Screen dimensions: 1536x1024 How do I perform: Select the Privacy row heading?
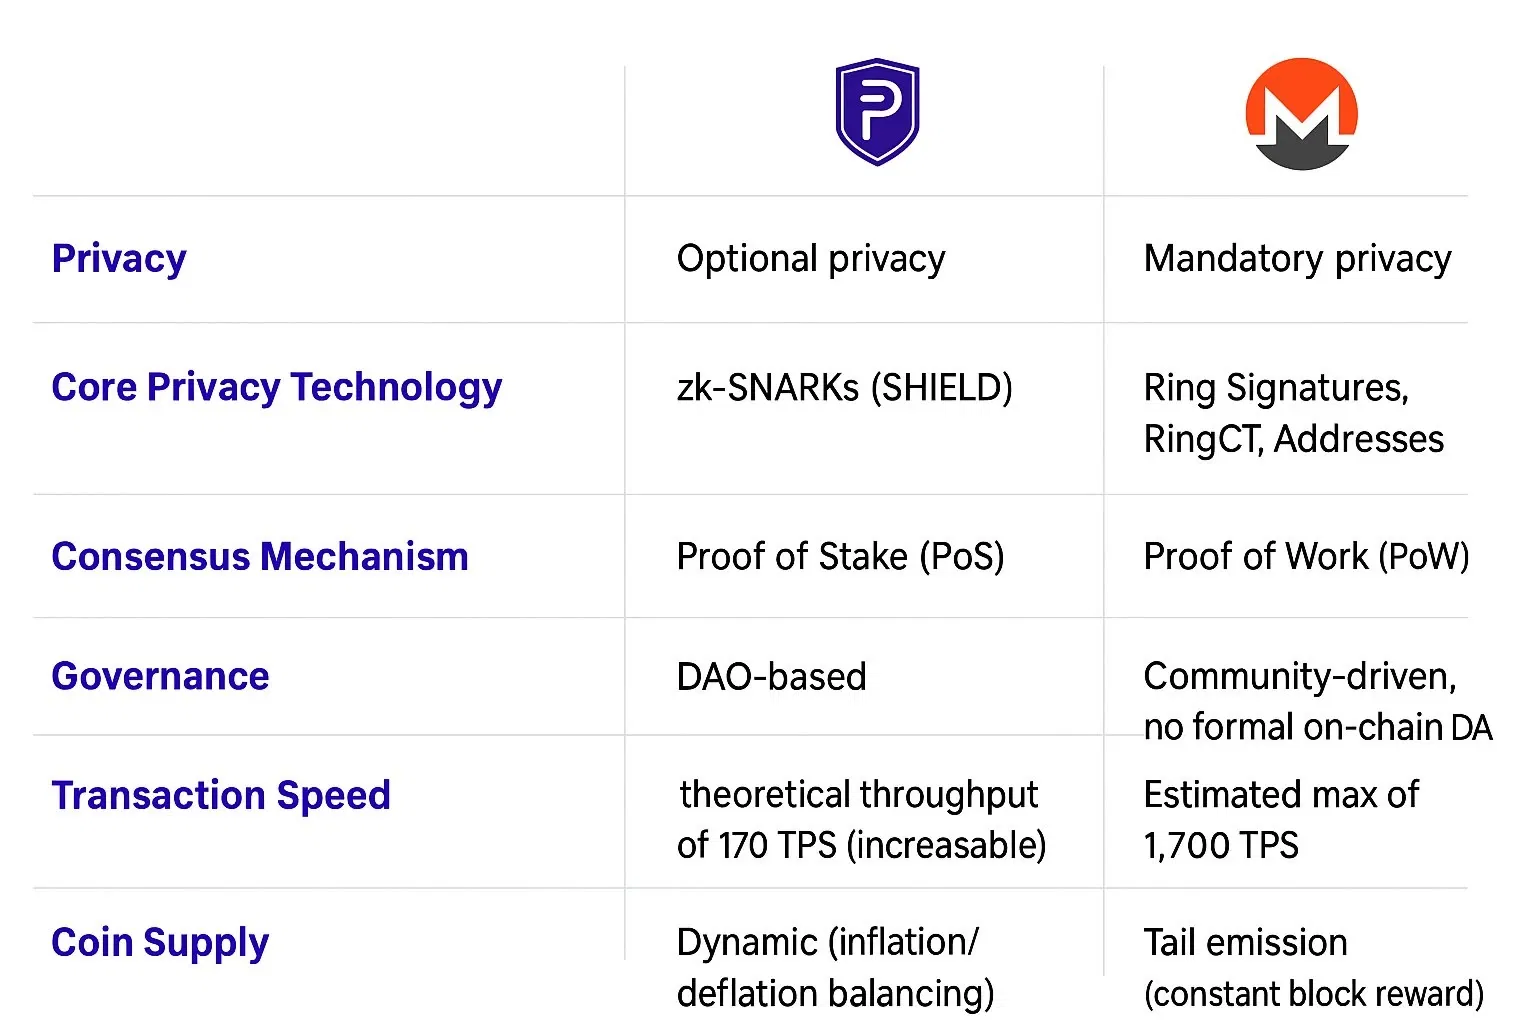(x=119, y=259)
